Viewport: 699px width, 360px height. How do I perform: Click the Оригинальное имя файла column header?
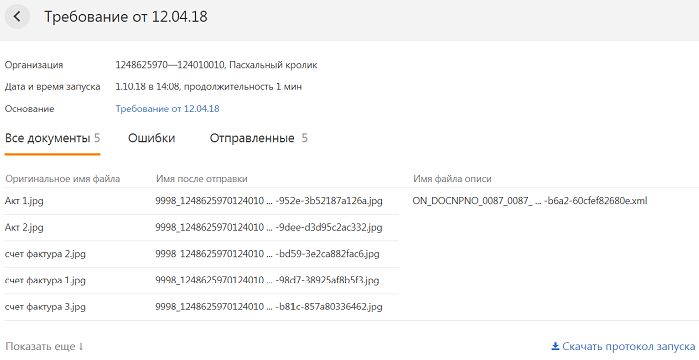coord(62,179)
